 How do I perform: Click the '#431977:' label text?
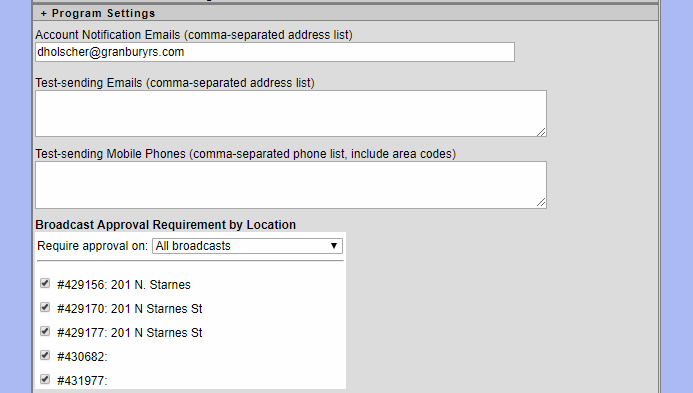click(82, 381)
